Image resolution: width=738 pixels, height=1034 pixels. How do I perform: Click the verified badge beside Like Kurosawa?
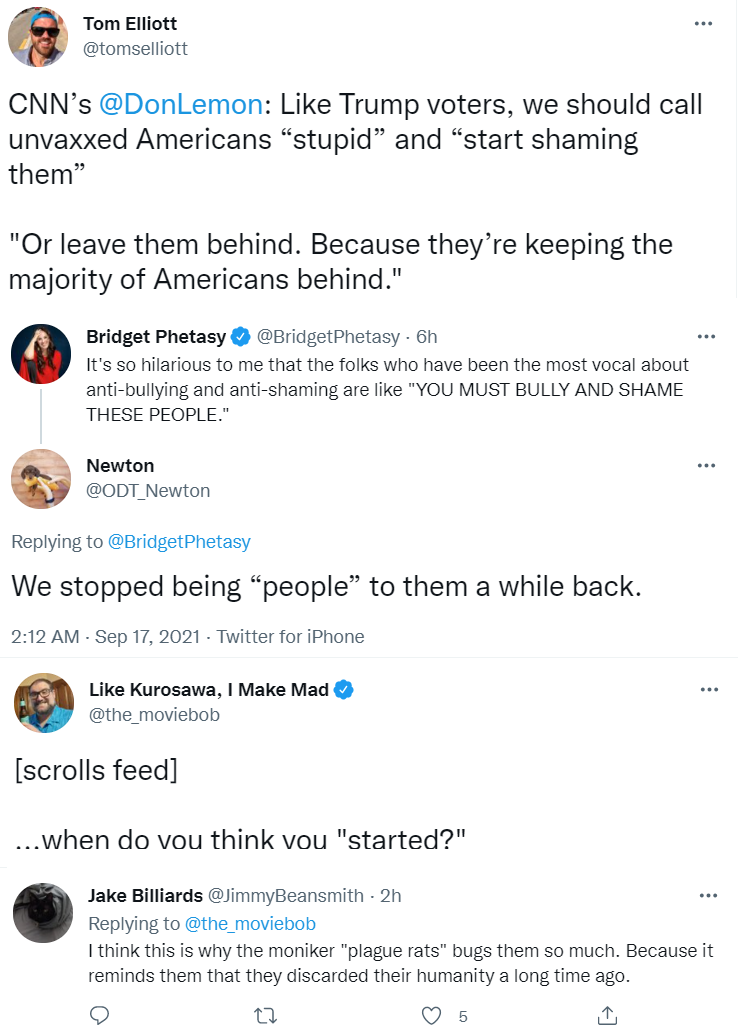click(344, 690)
